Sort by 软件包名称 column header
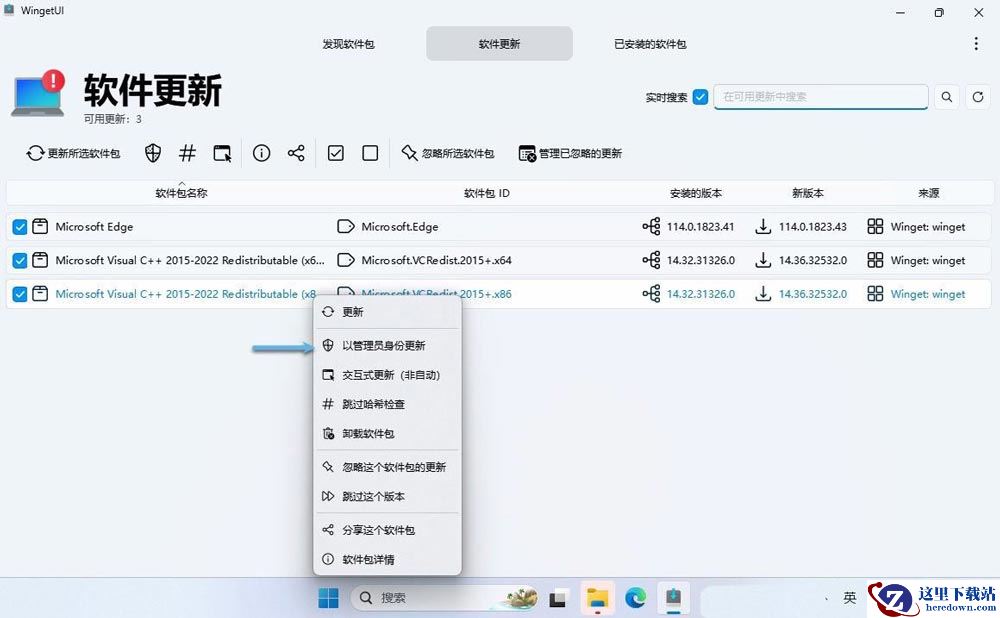 (181, 193)
